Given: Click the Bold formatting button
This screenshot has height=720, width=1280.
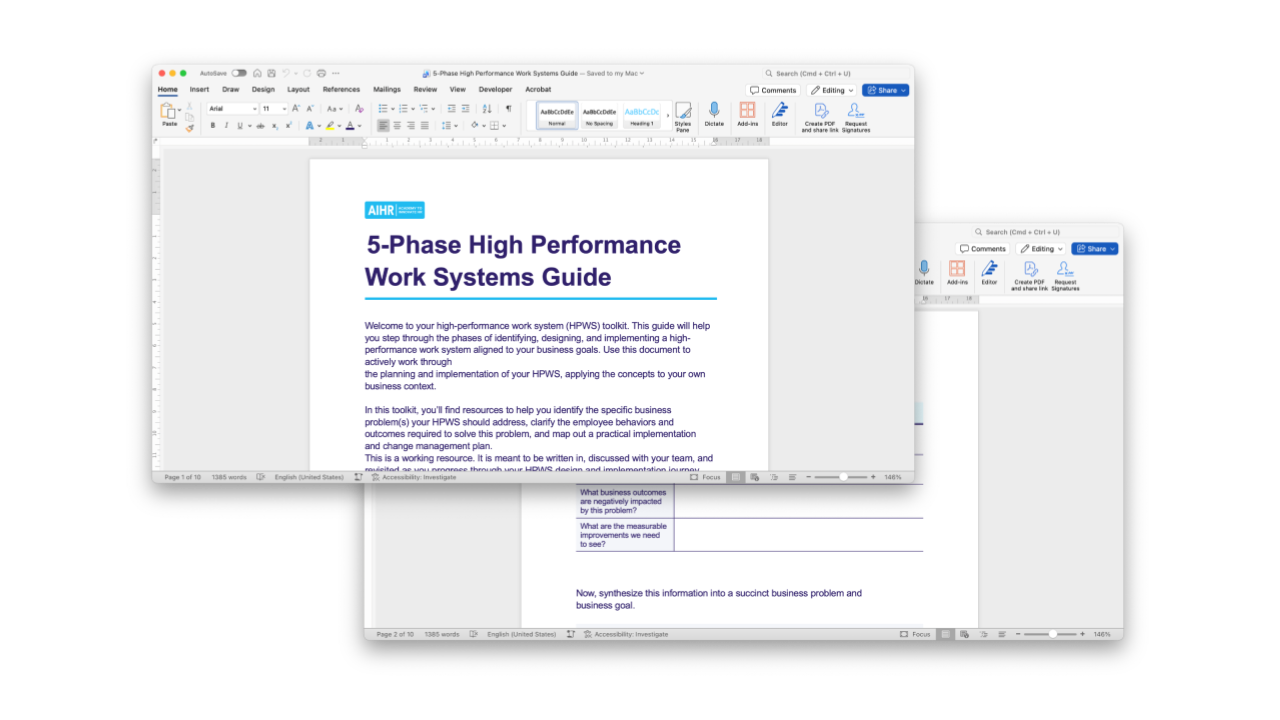Looking at the screenshot, I should 212,126.
